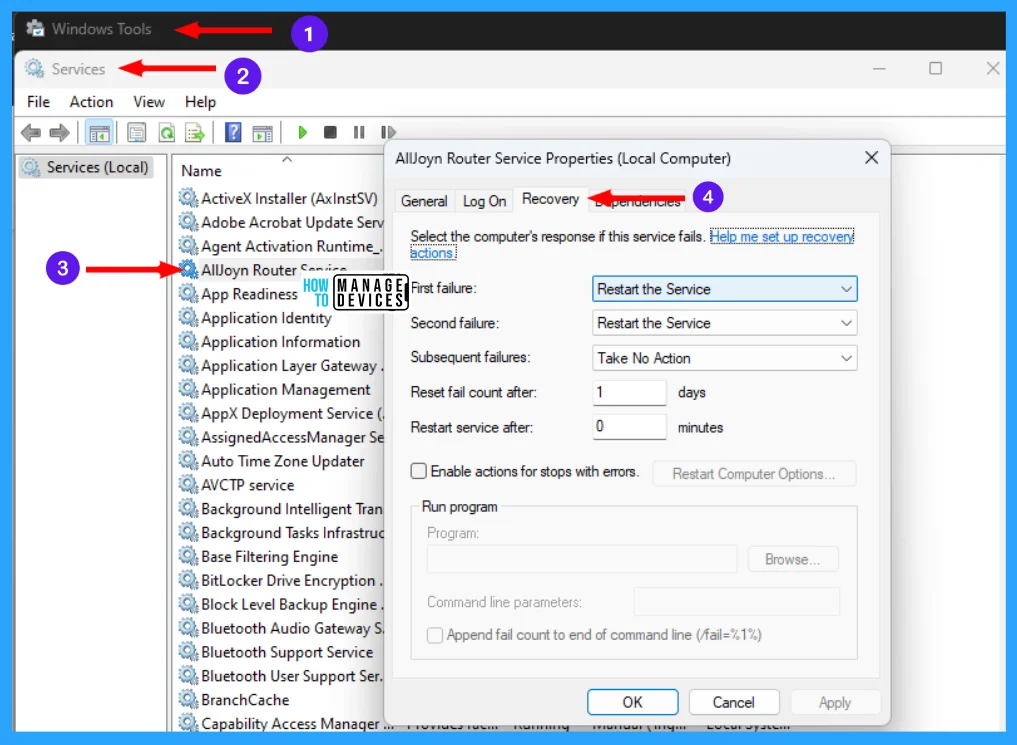The image size is (1017, 745).
Task: Click Restart Computer Options button
Action: click(x=754, y=474)
